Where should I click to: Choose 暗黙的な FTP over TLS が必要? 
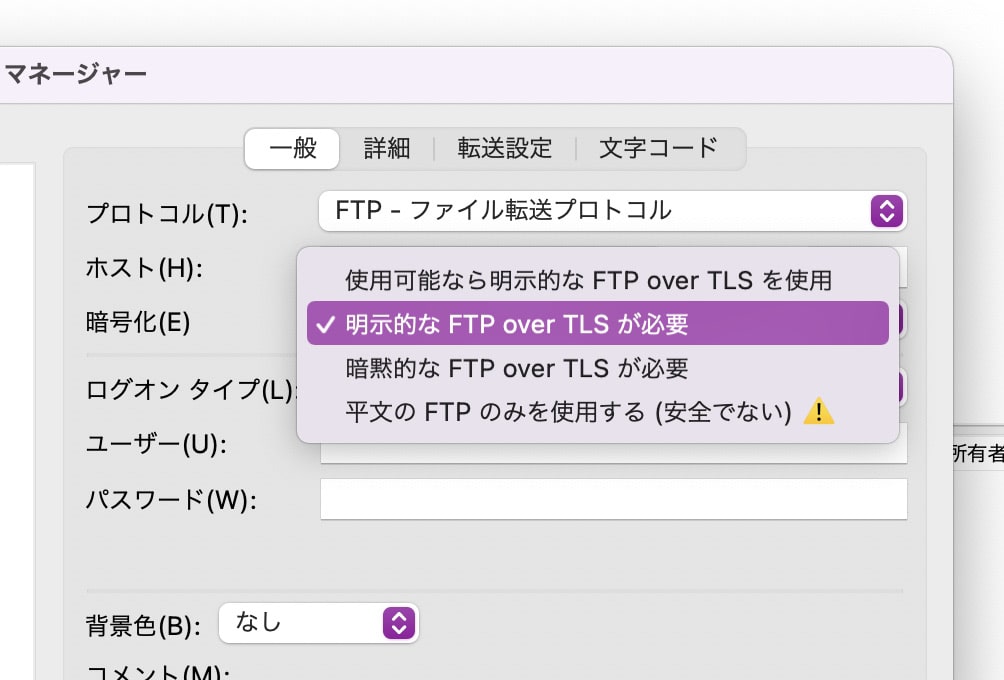click(516, 368)
